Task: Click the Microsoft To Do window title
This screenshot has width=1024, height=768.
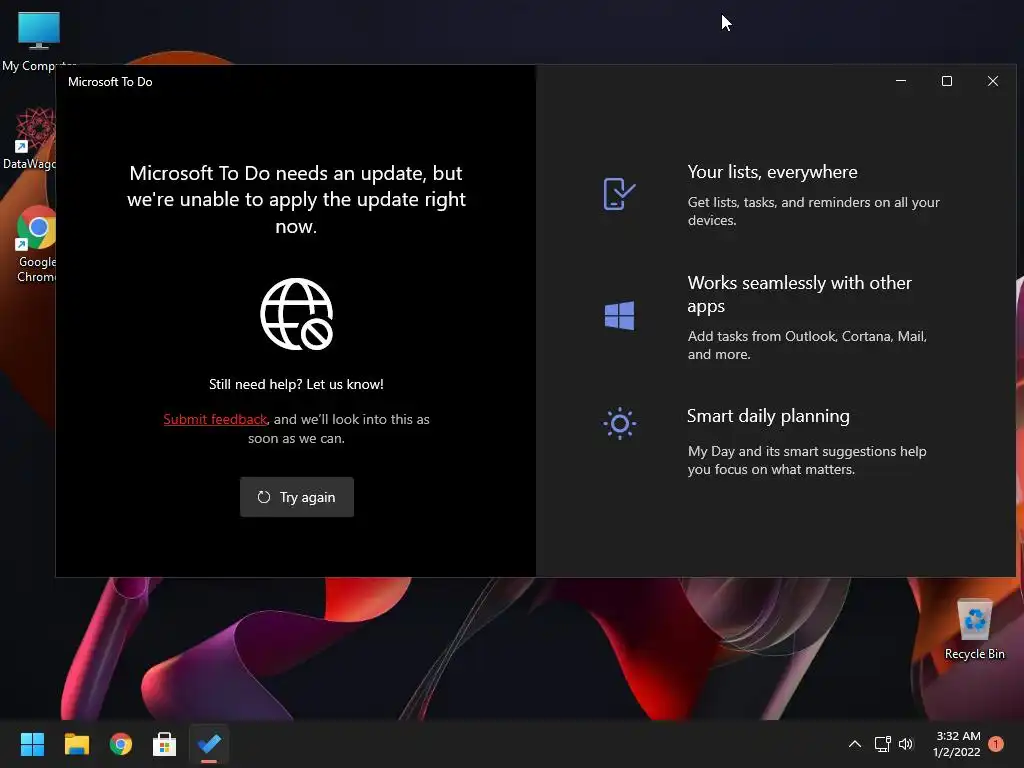Action: click(x=110, y=82)
